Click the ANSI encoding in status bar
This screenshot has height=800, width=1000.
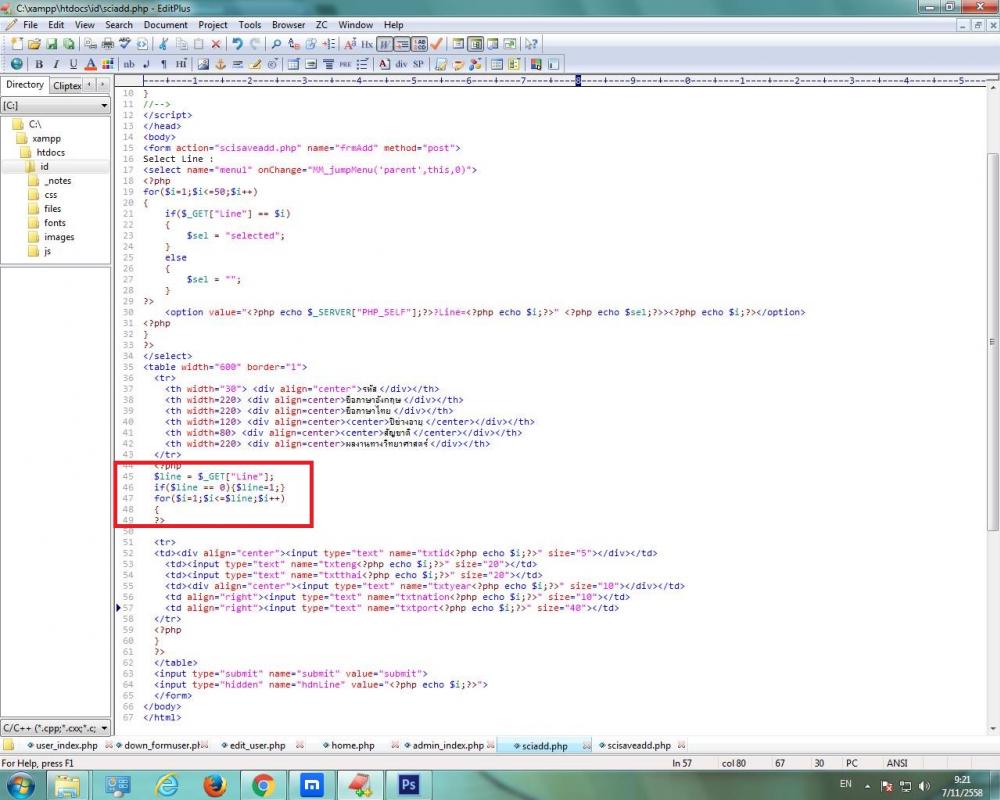coord(897,763)
